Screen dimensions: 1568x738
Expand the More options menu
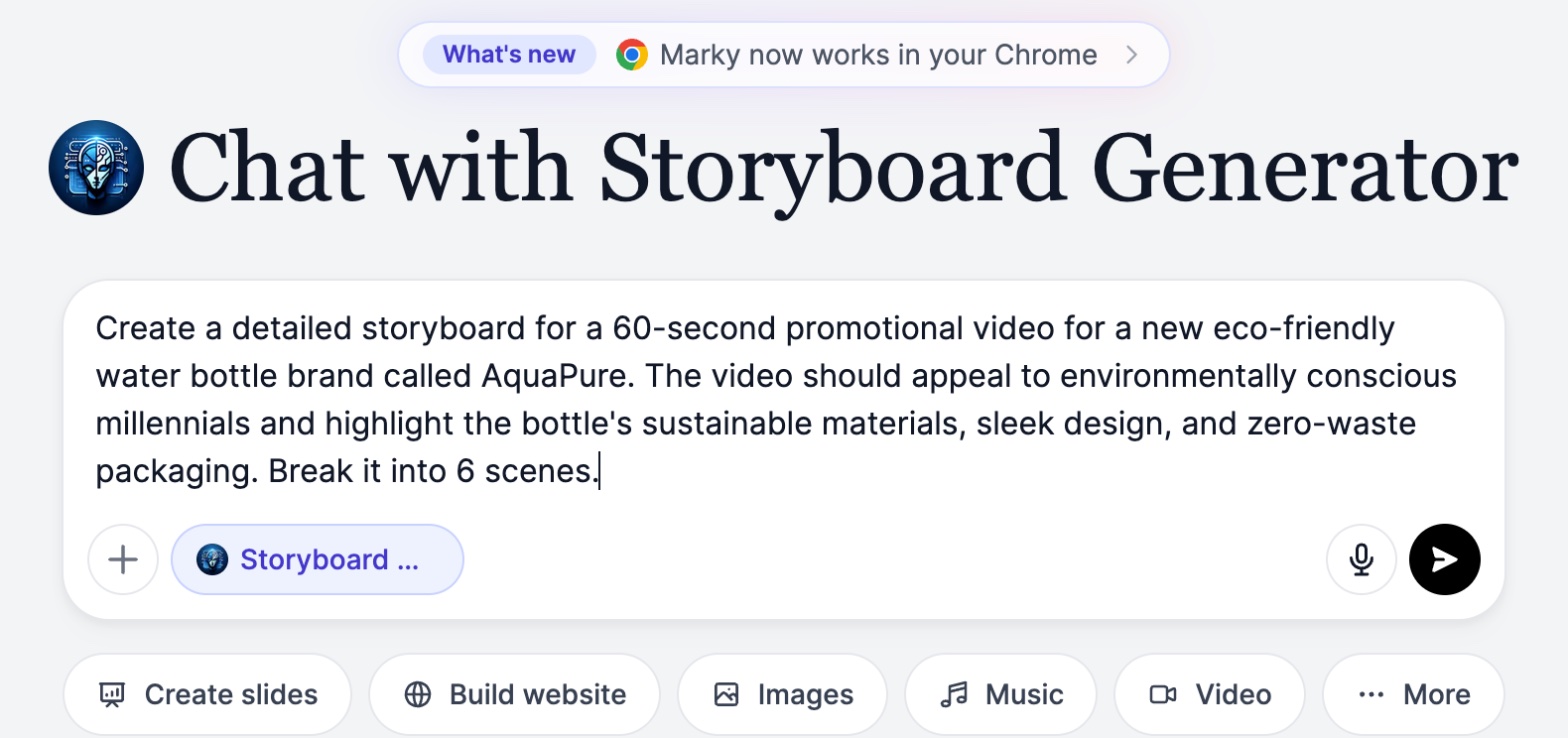[1413, 694]
